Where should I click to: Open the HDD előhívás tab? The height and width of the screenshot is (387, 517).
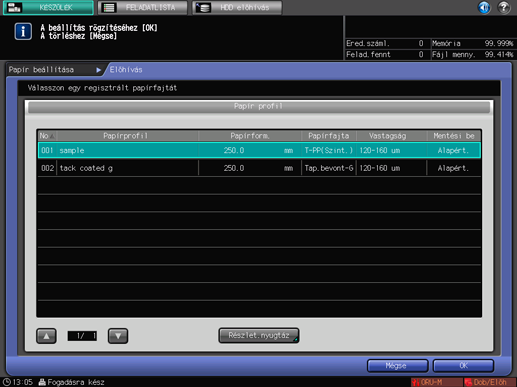click(x=237, y=7)
